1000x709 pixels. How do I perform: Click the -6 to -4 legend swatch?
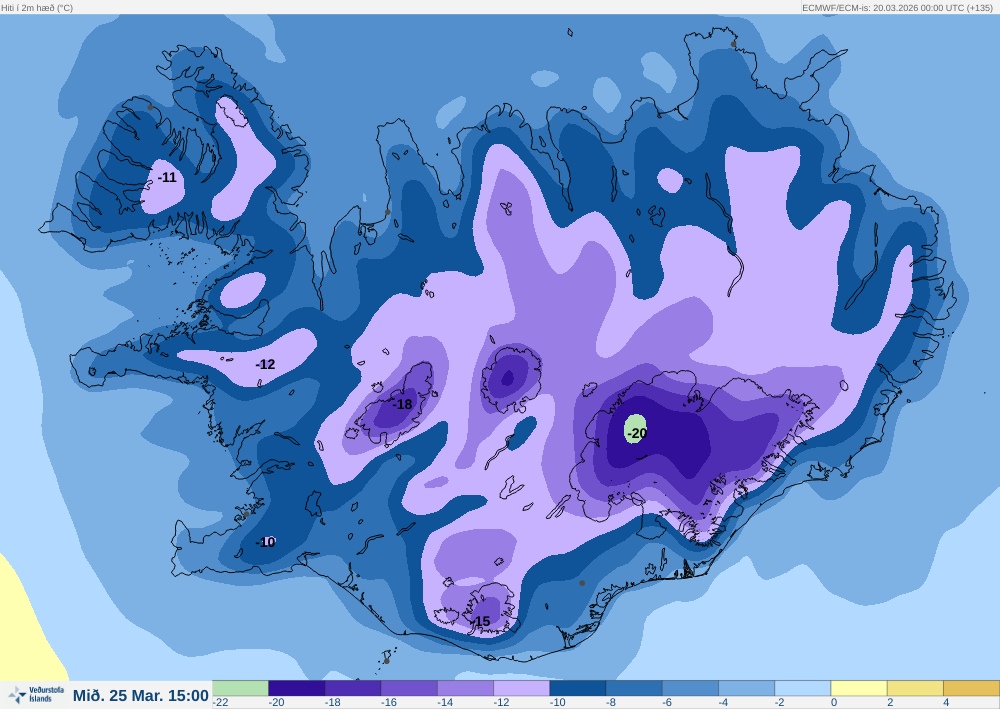pos(691,688)
